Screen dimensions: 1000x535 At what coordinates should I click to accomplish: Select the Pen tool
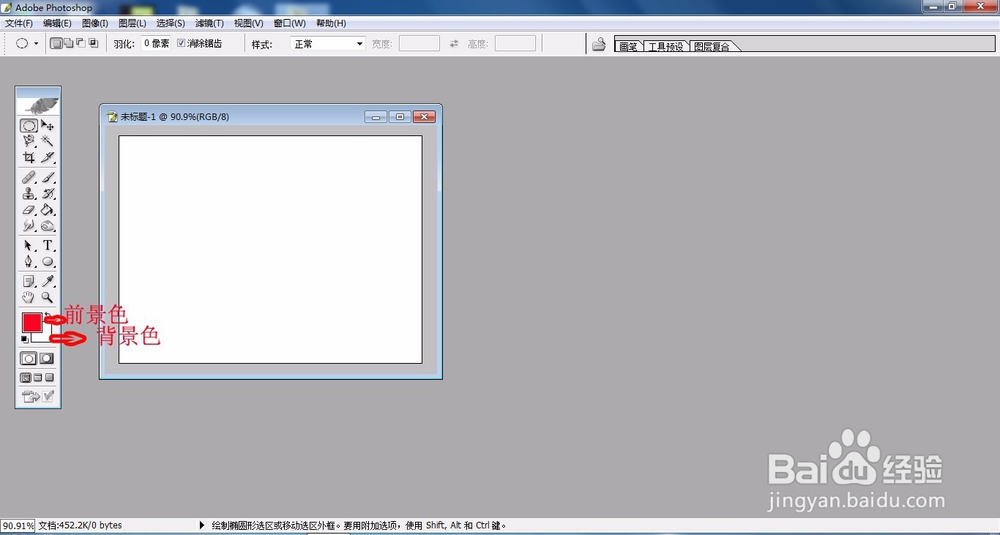tap(29, 261)
